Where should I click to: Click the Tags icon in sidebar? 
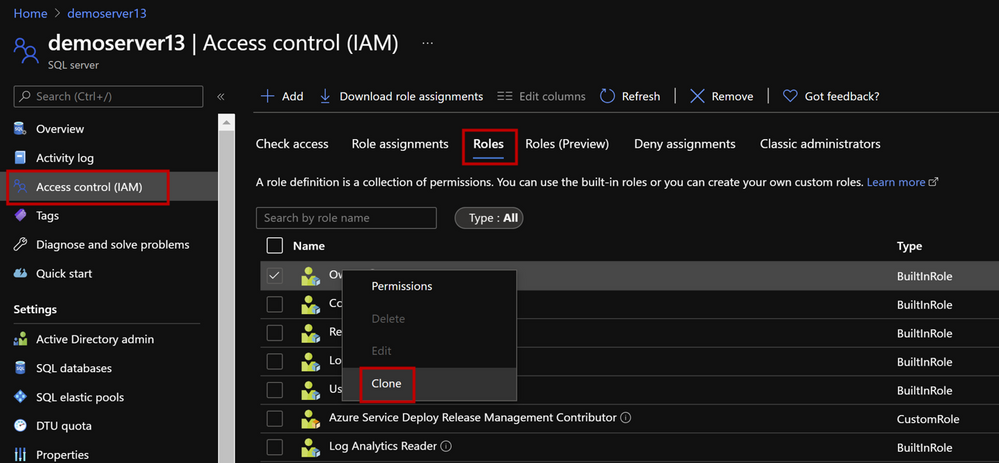click(20, 216)
